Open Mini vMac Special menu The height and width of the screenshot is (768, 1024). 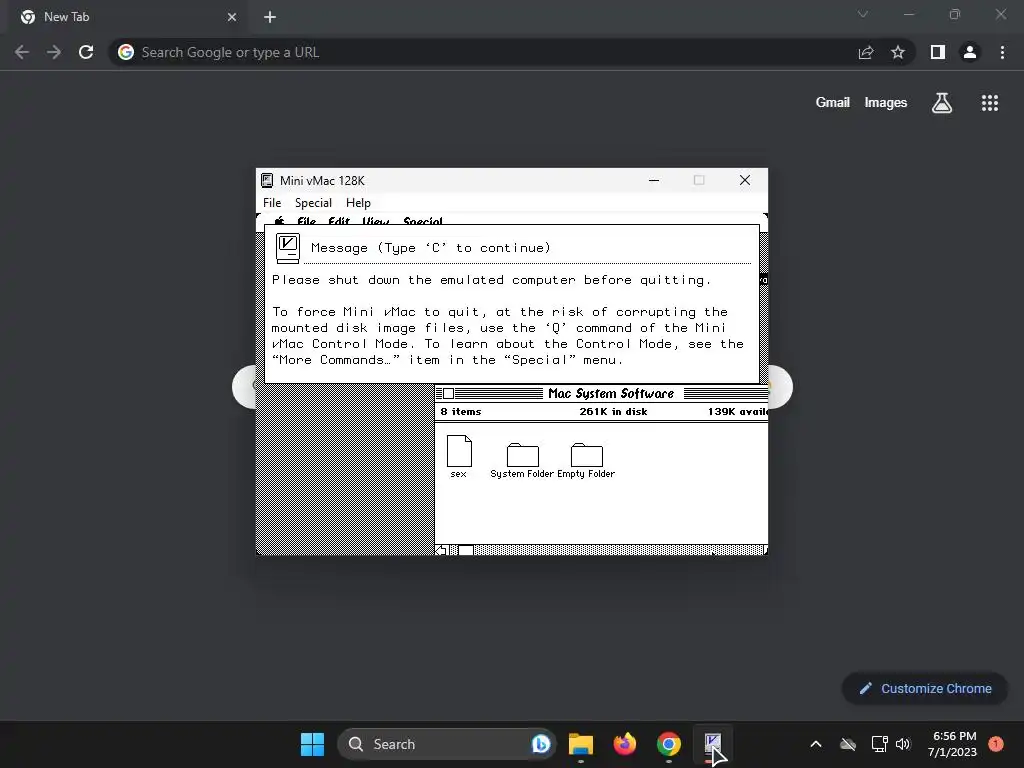[x=313, y=203]
